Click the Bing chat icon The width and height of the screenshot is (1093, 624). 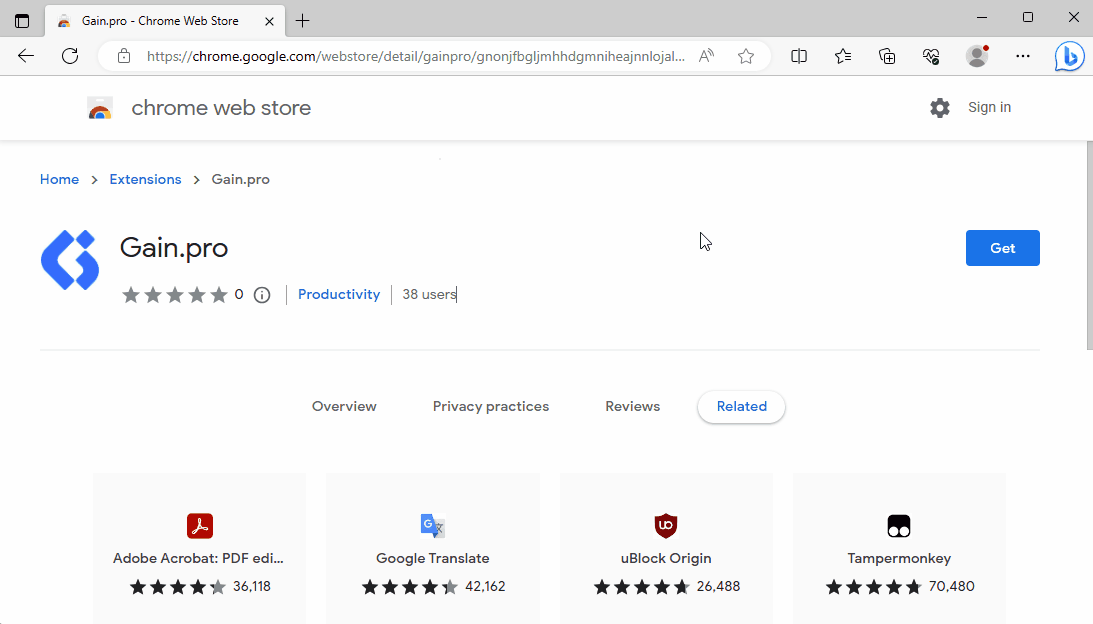click(1069, 57)
